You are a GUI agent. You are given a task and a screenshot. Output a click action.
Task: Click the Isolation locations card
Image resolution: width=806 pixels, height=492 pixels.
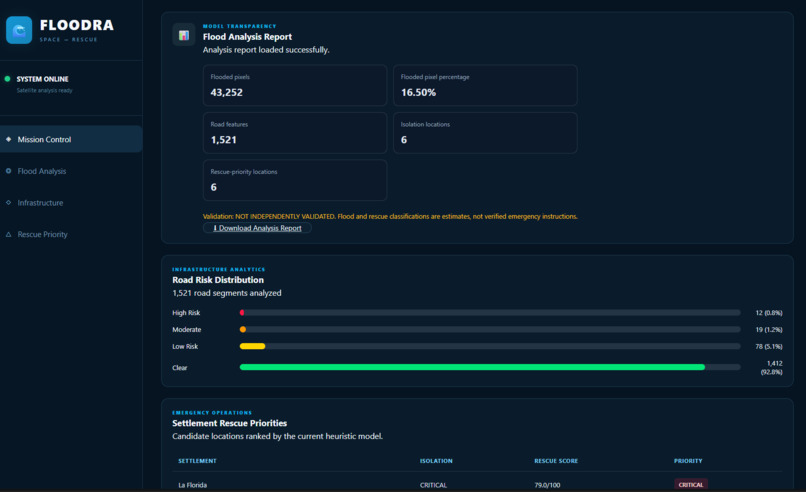coord(485,133)
